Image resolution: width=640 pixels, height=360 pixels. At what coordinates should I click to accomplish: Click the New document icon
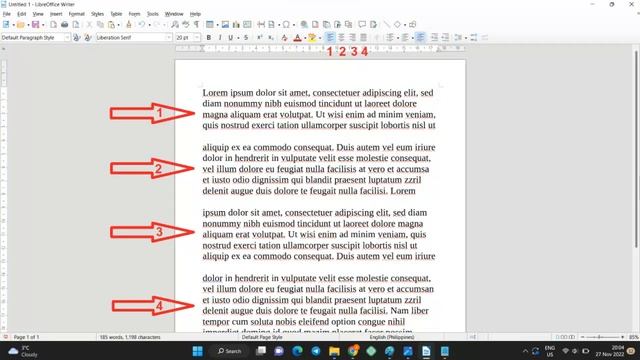(6, 25)
